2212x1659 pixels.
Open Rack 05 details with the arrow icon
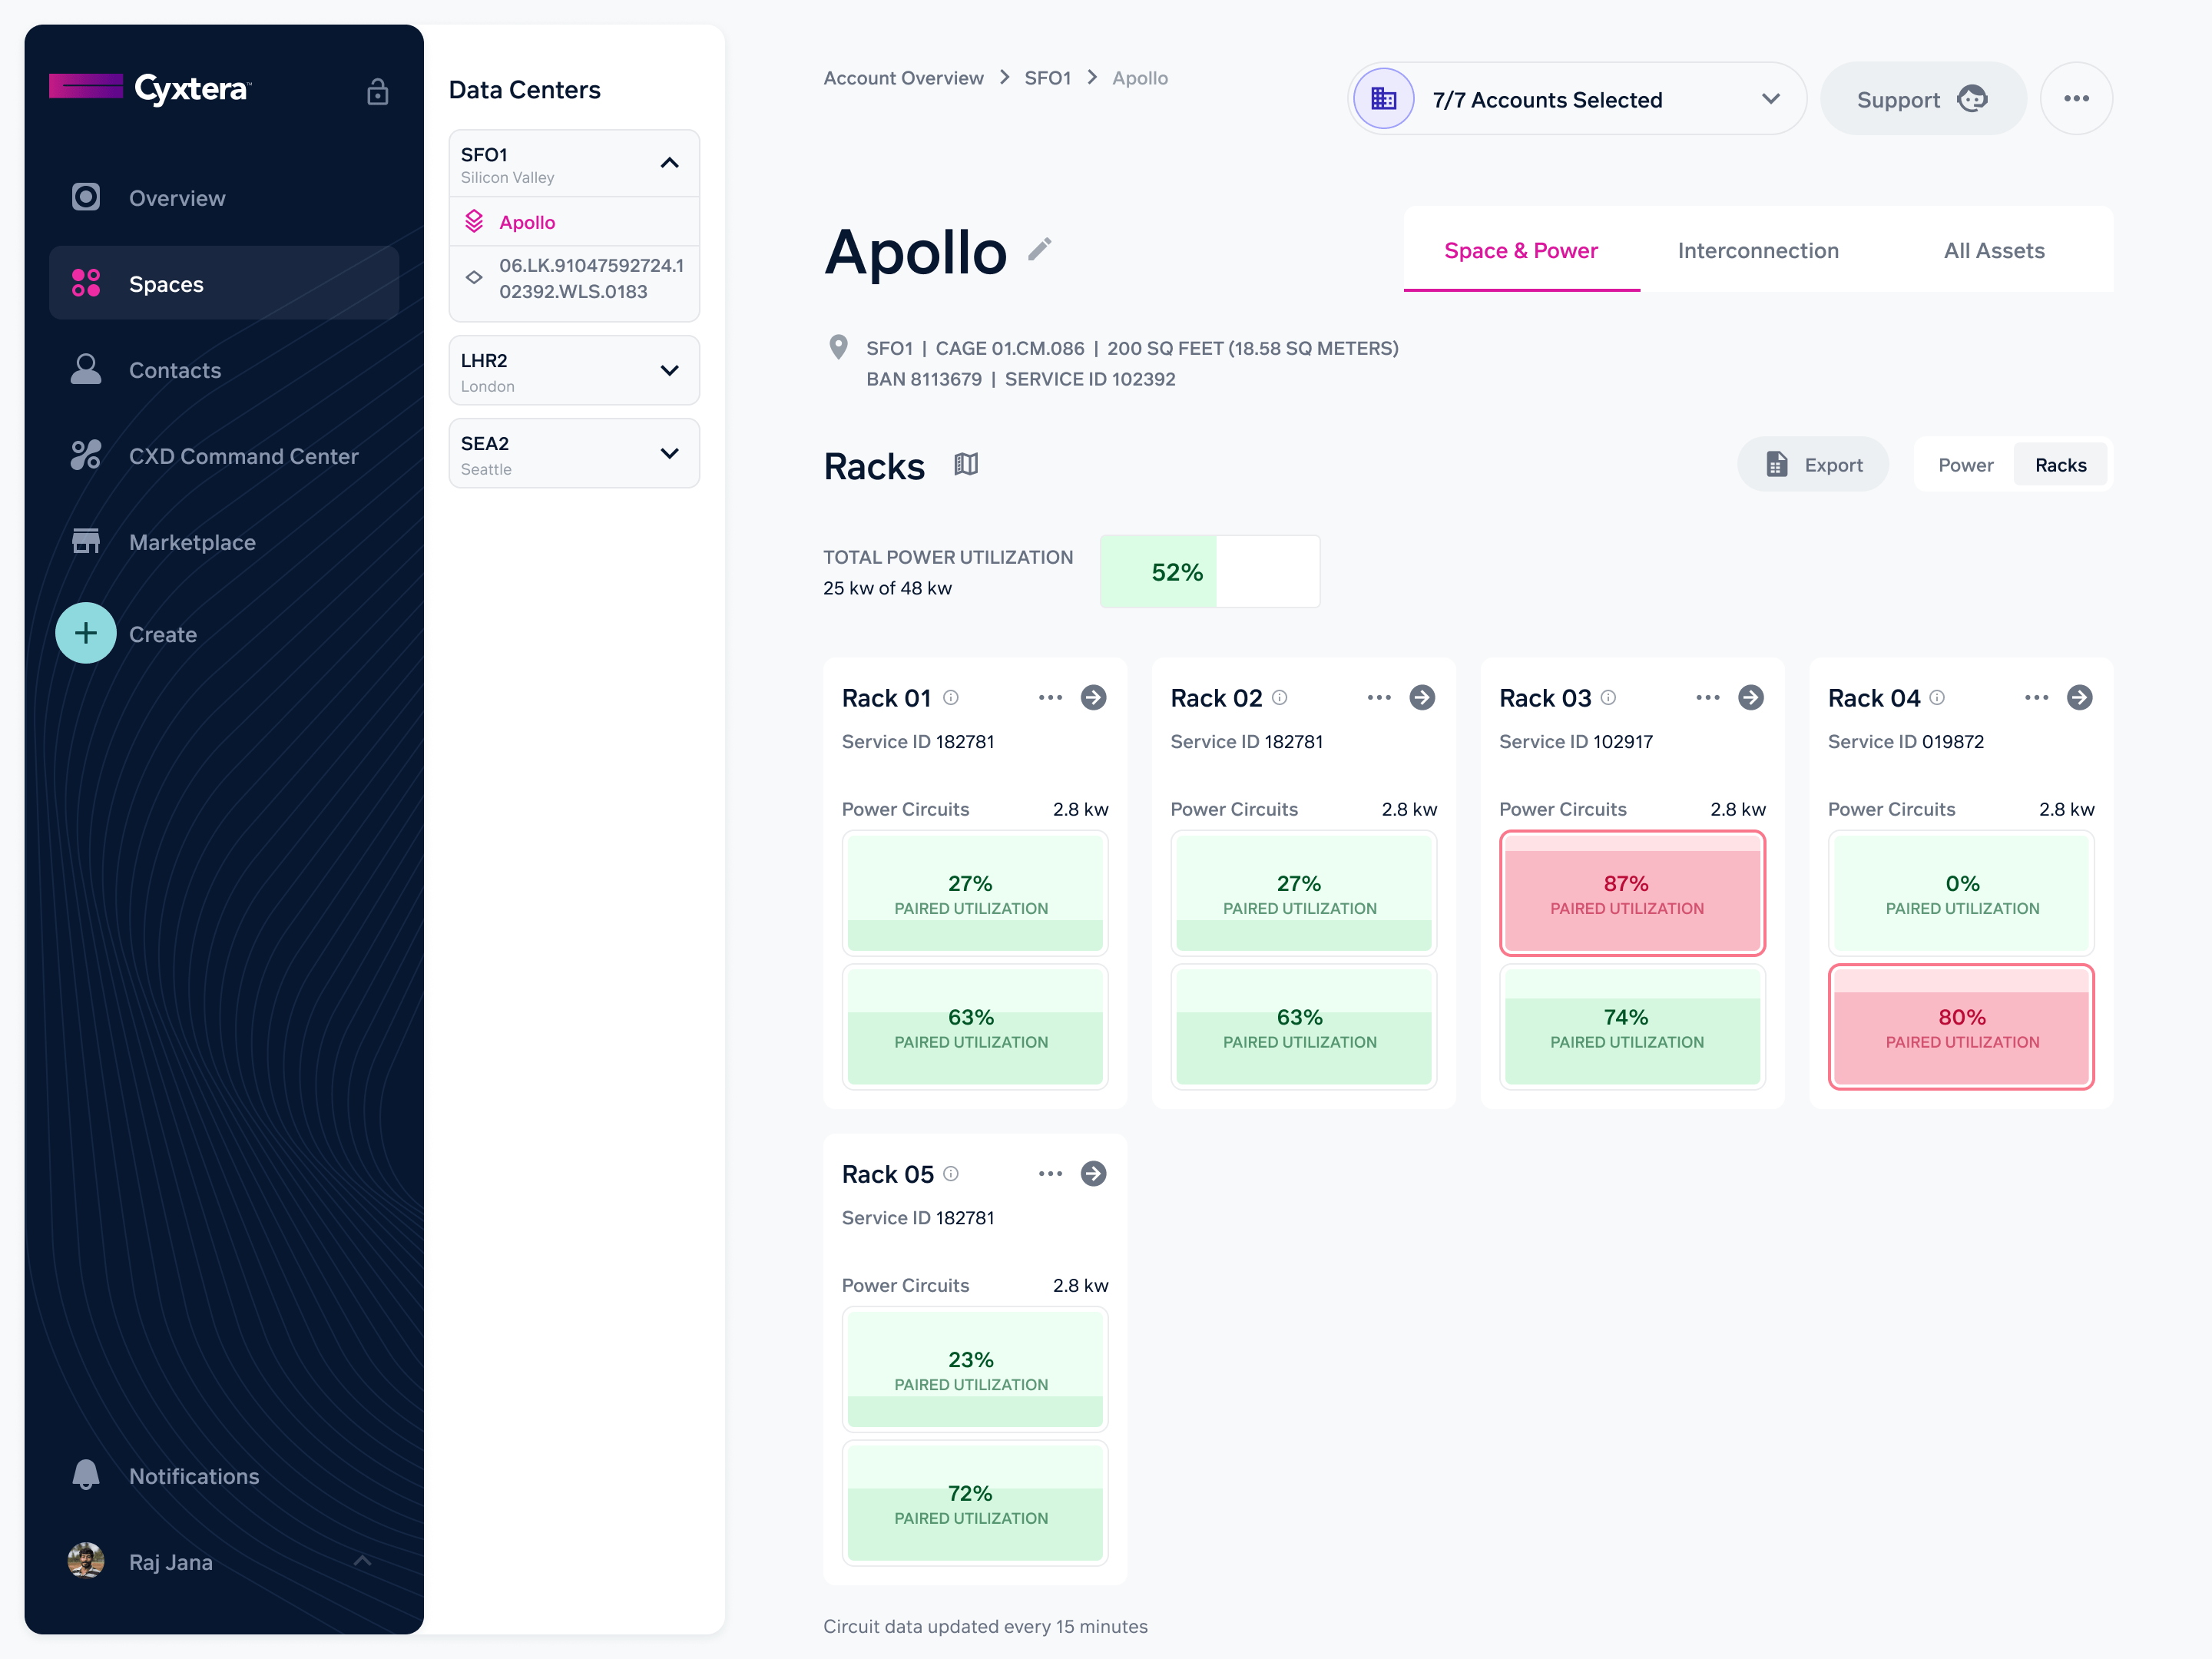[x=1094, y=1174]
